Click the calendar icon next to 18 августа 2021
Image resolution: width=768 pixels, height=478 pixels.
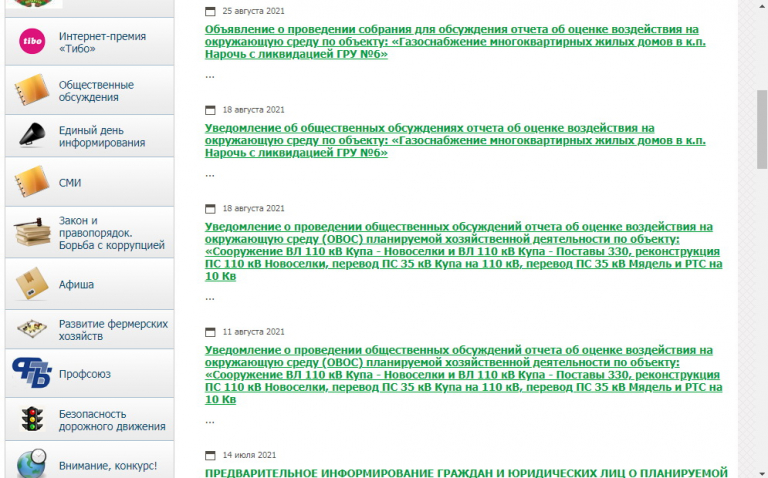[x=210, y=109]
